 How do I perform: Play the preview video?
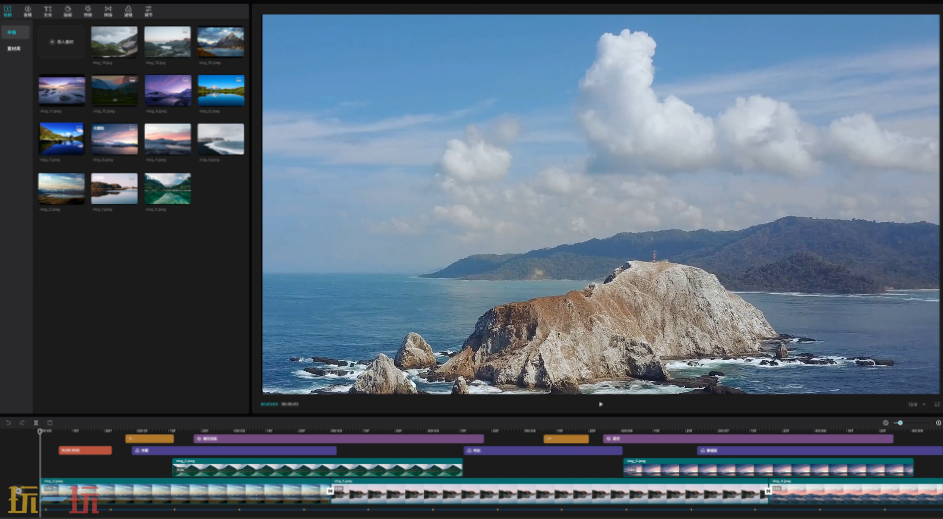pyautogui.click(x=600, y=404)
